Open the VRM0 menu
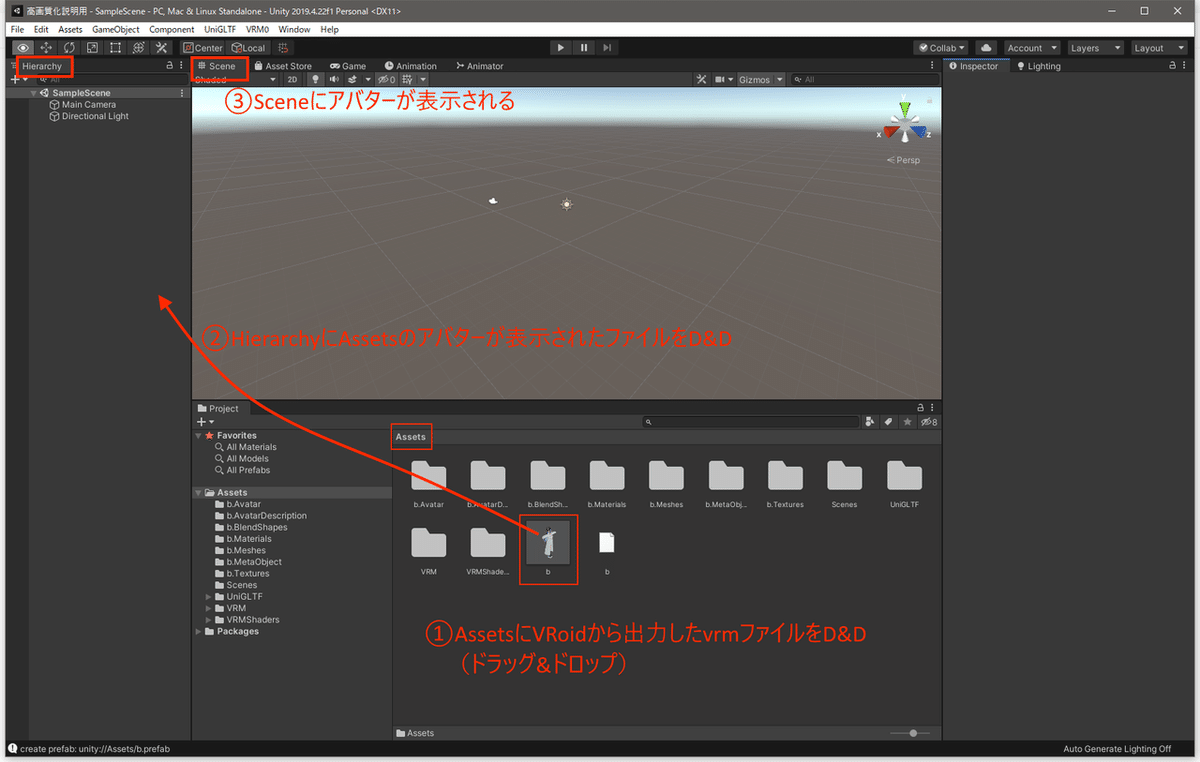The image size is (1200, 762). pos(257,29)
